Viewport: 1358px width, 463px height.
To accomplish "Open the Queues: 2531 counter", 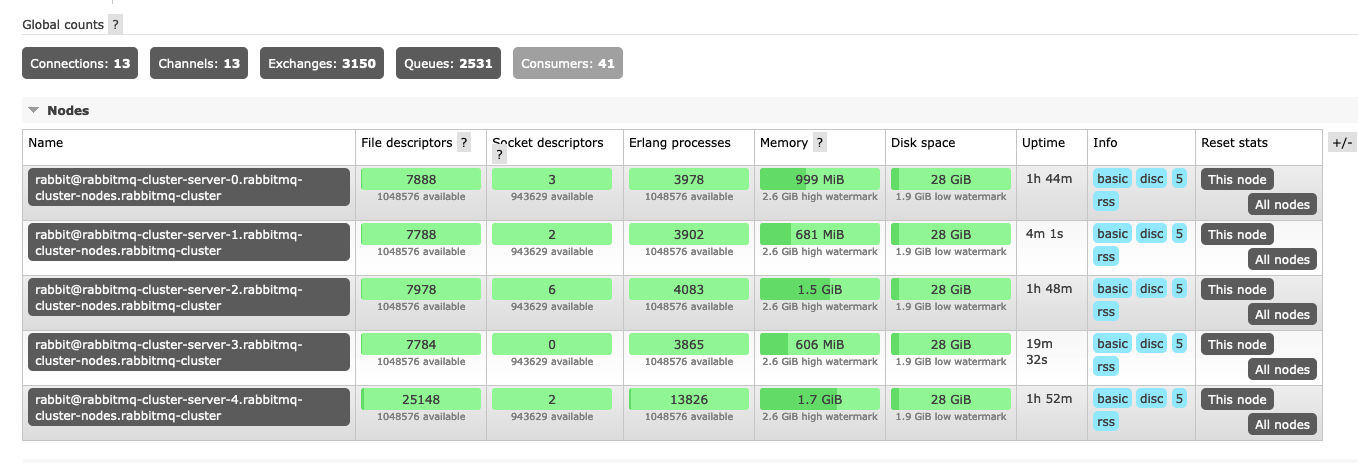I will pos(448,63).
